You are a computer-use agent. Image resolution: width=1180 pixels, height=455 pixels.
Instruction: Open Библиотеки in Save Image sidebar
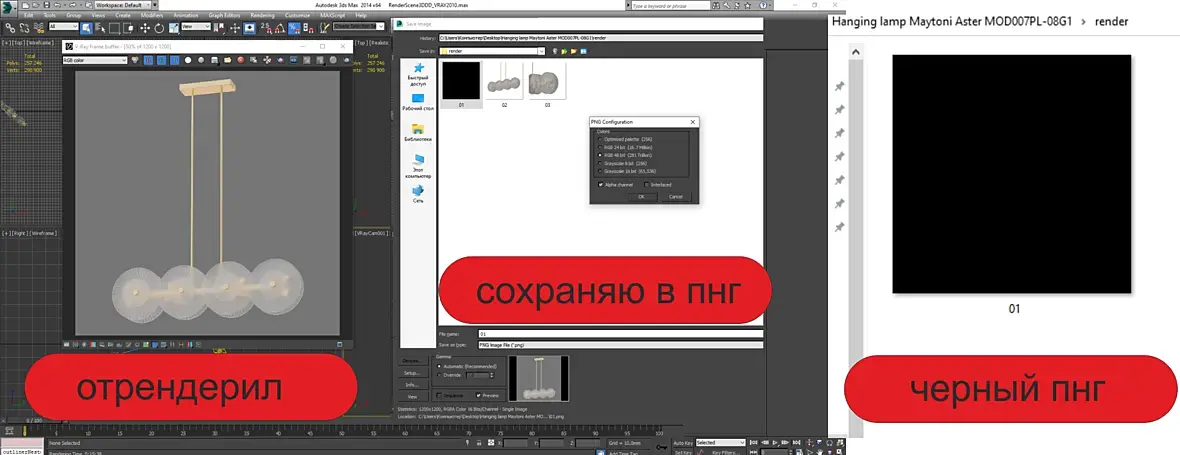(x=418, y=133)
